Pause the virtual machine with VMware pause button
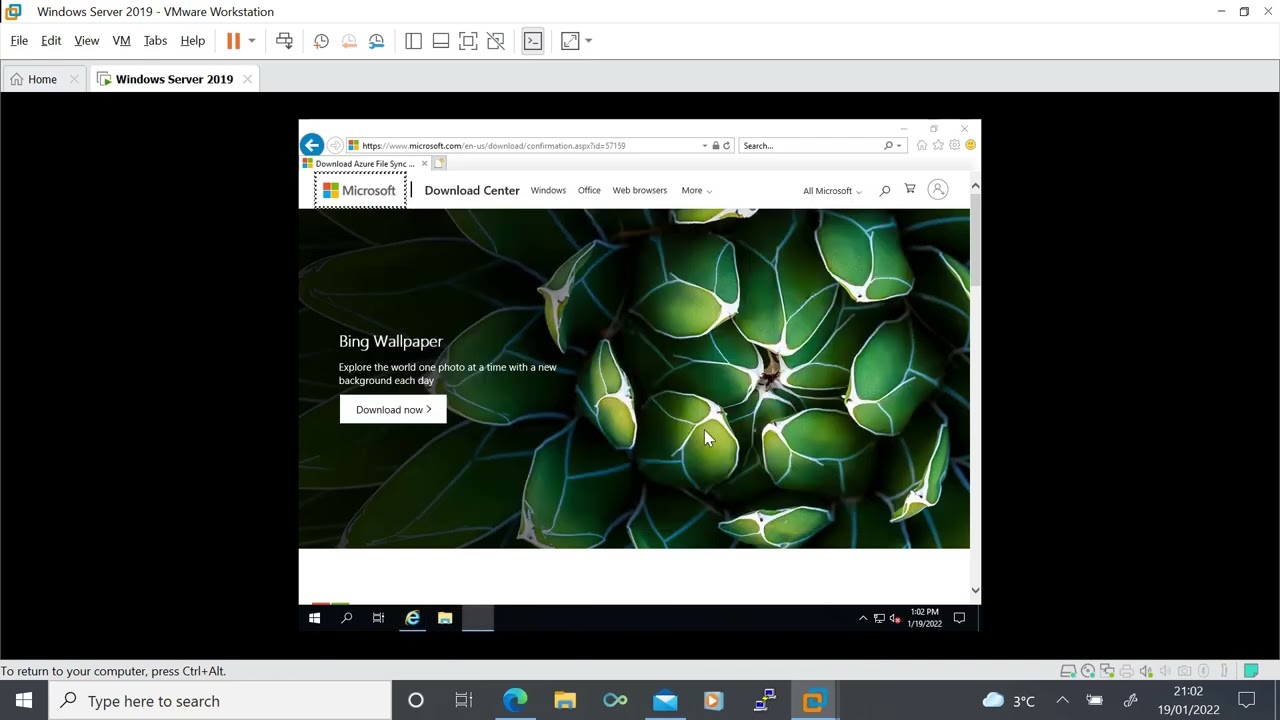 [233, 41]
